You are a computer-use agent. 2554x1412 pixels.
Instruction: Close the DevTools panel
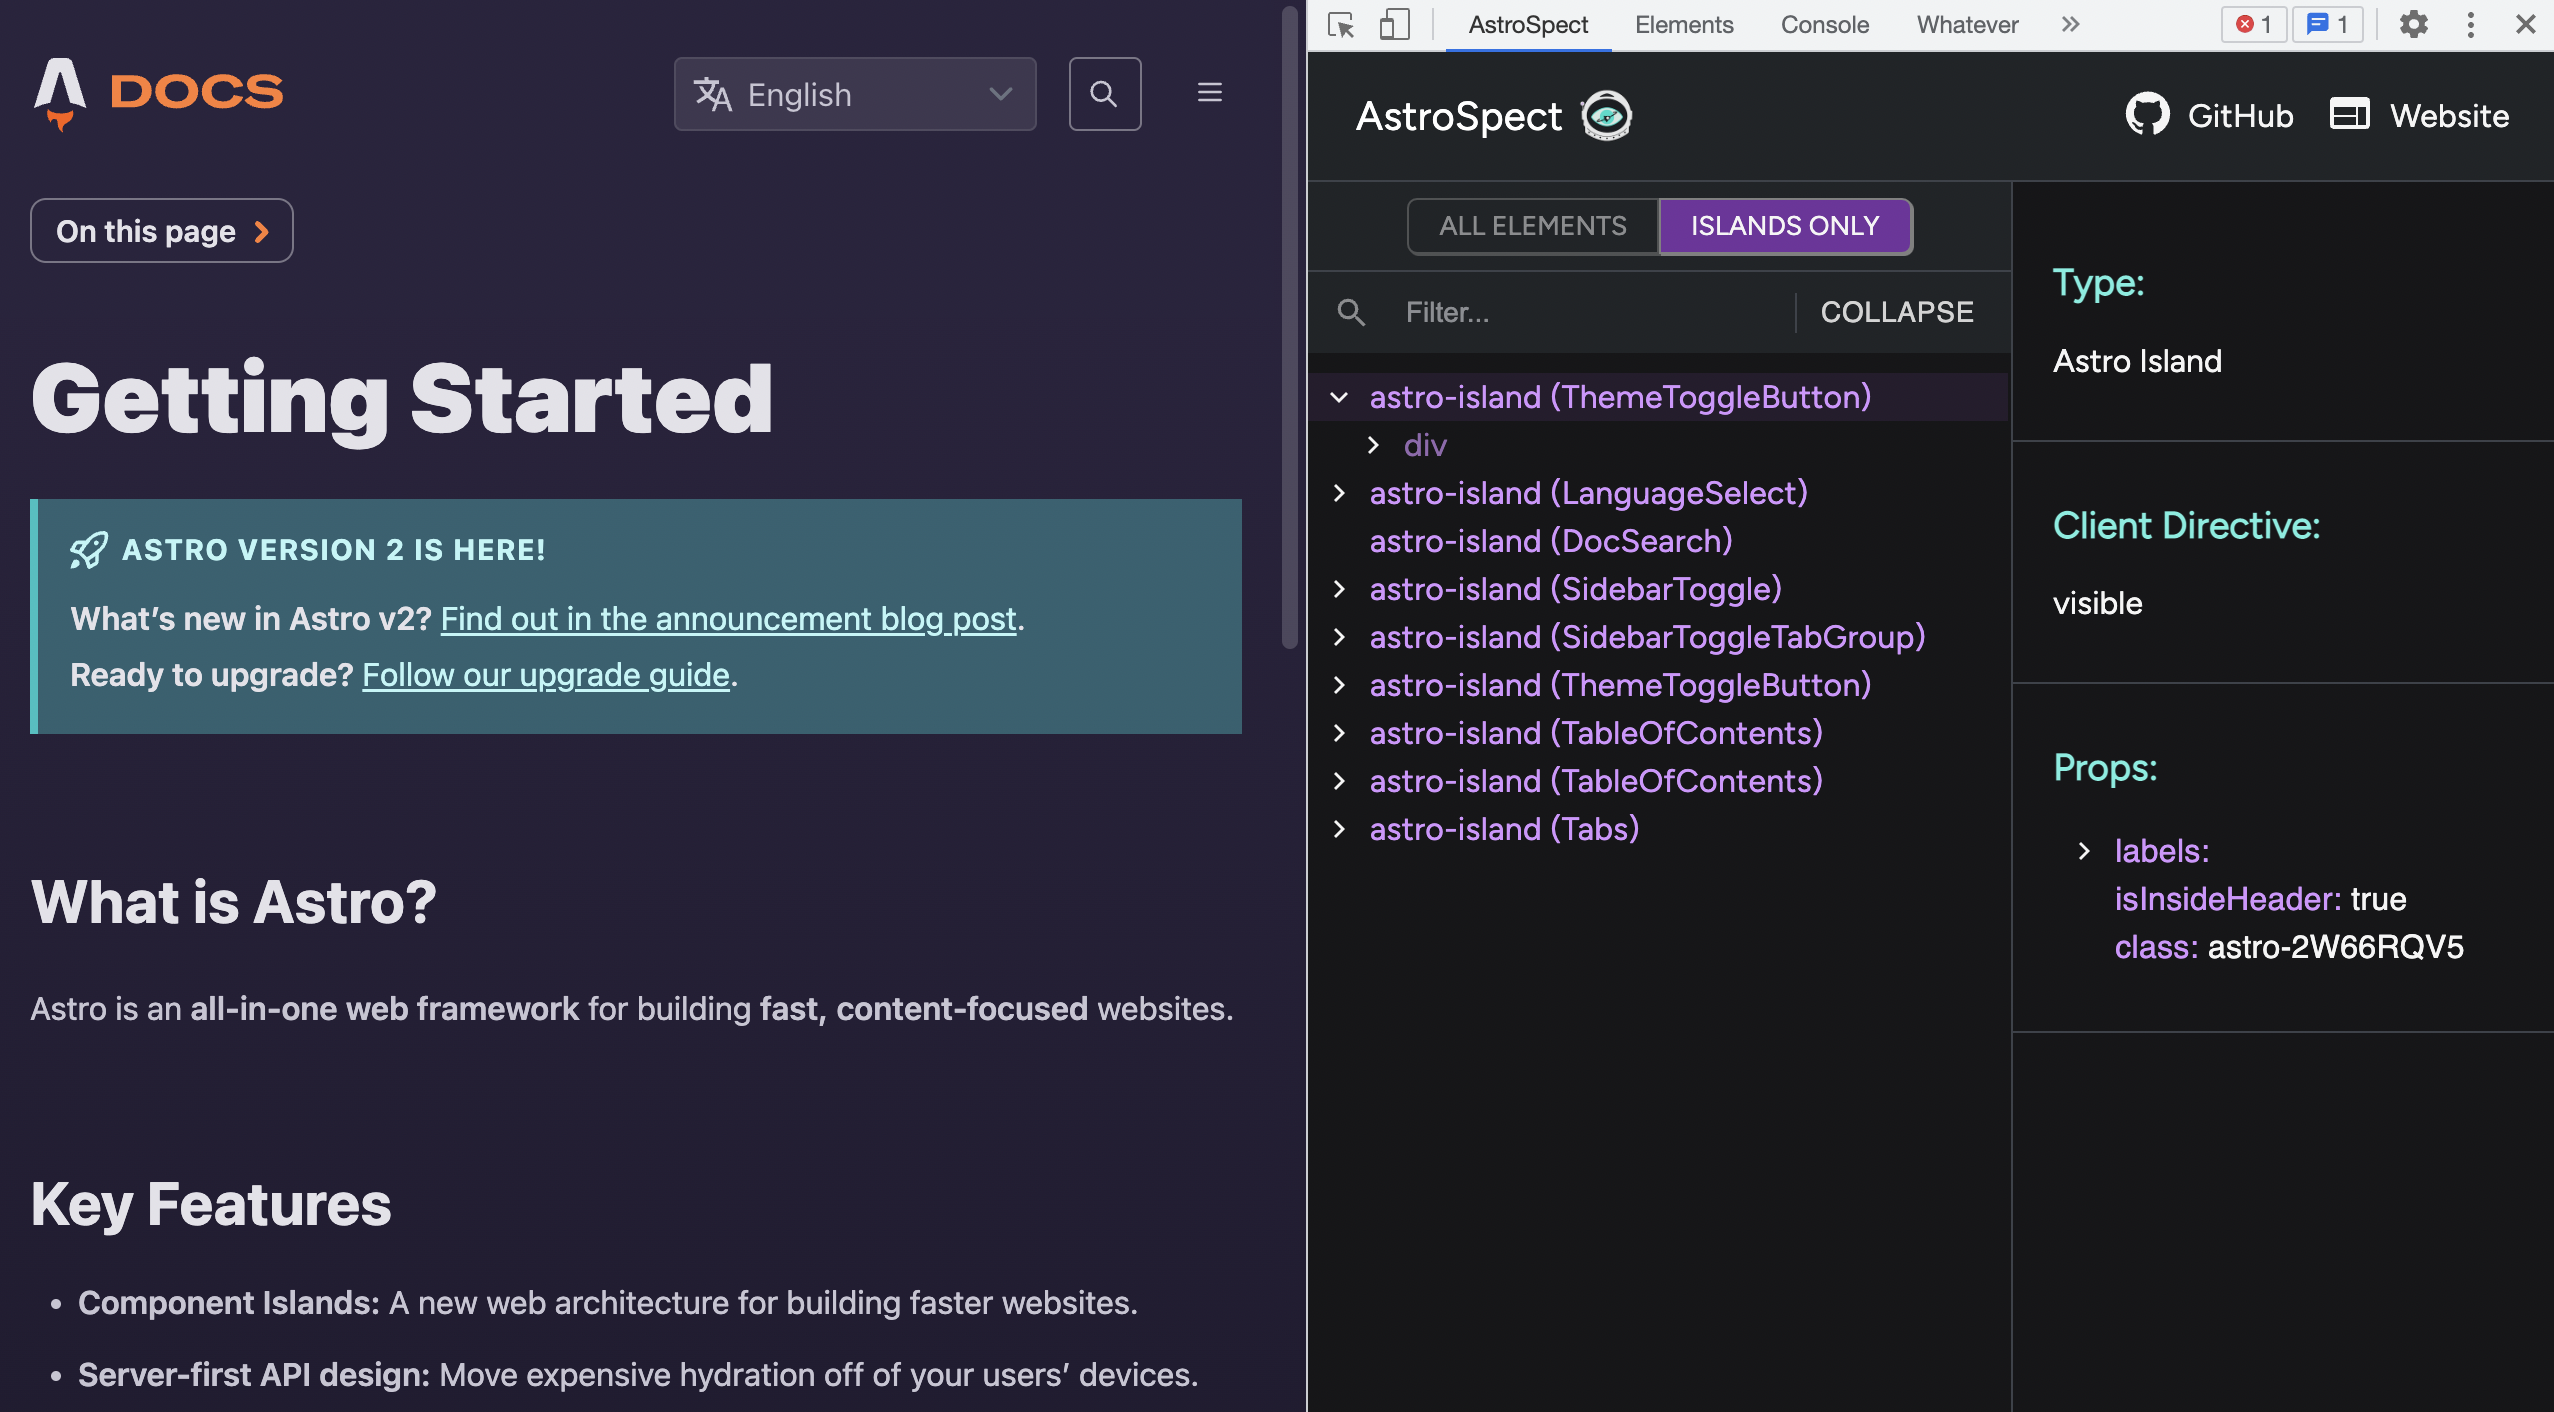tap(2525, 24)
